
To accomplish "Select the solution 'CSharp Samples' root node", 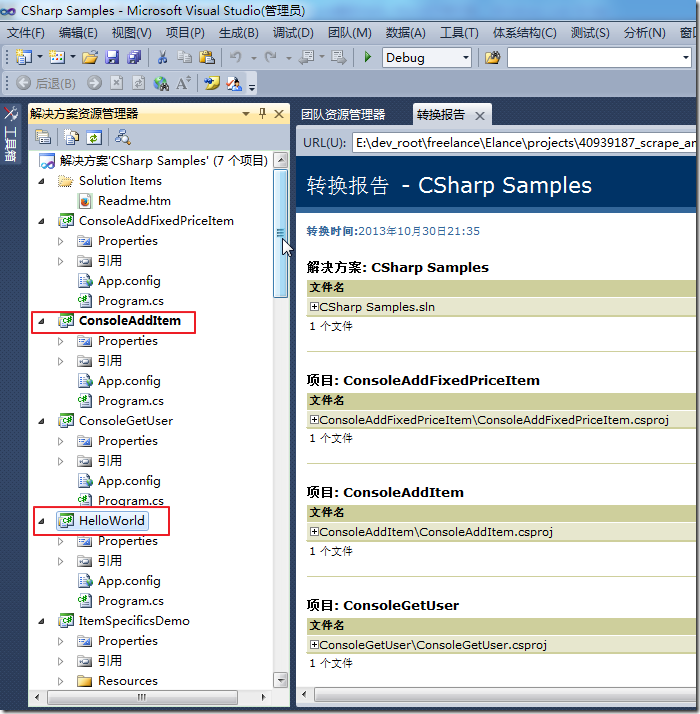I will point(164,161).
